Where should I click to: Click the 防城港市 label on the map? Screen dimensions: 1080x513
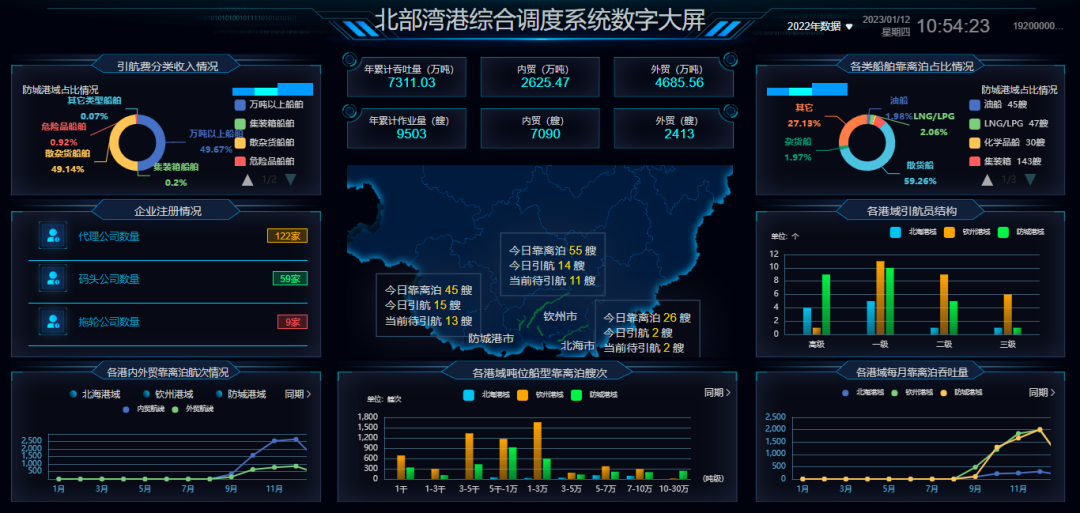tap(491, 338)
